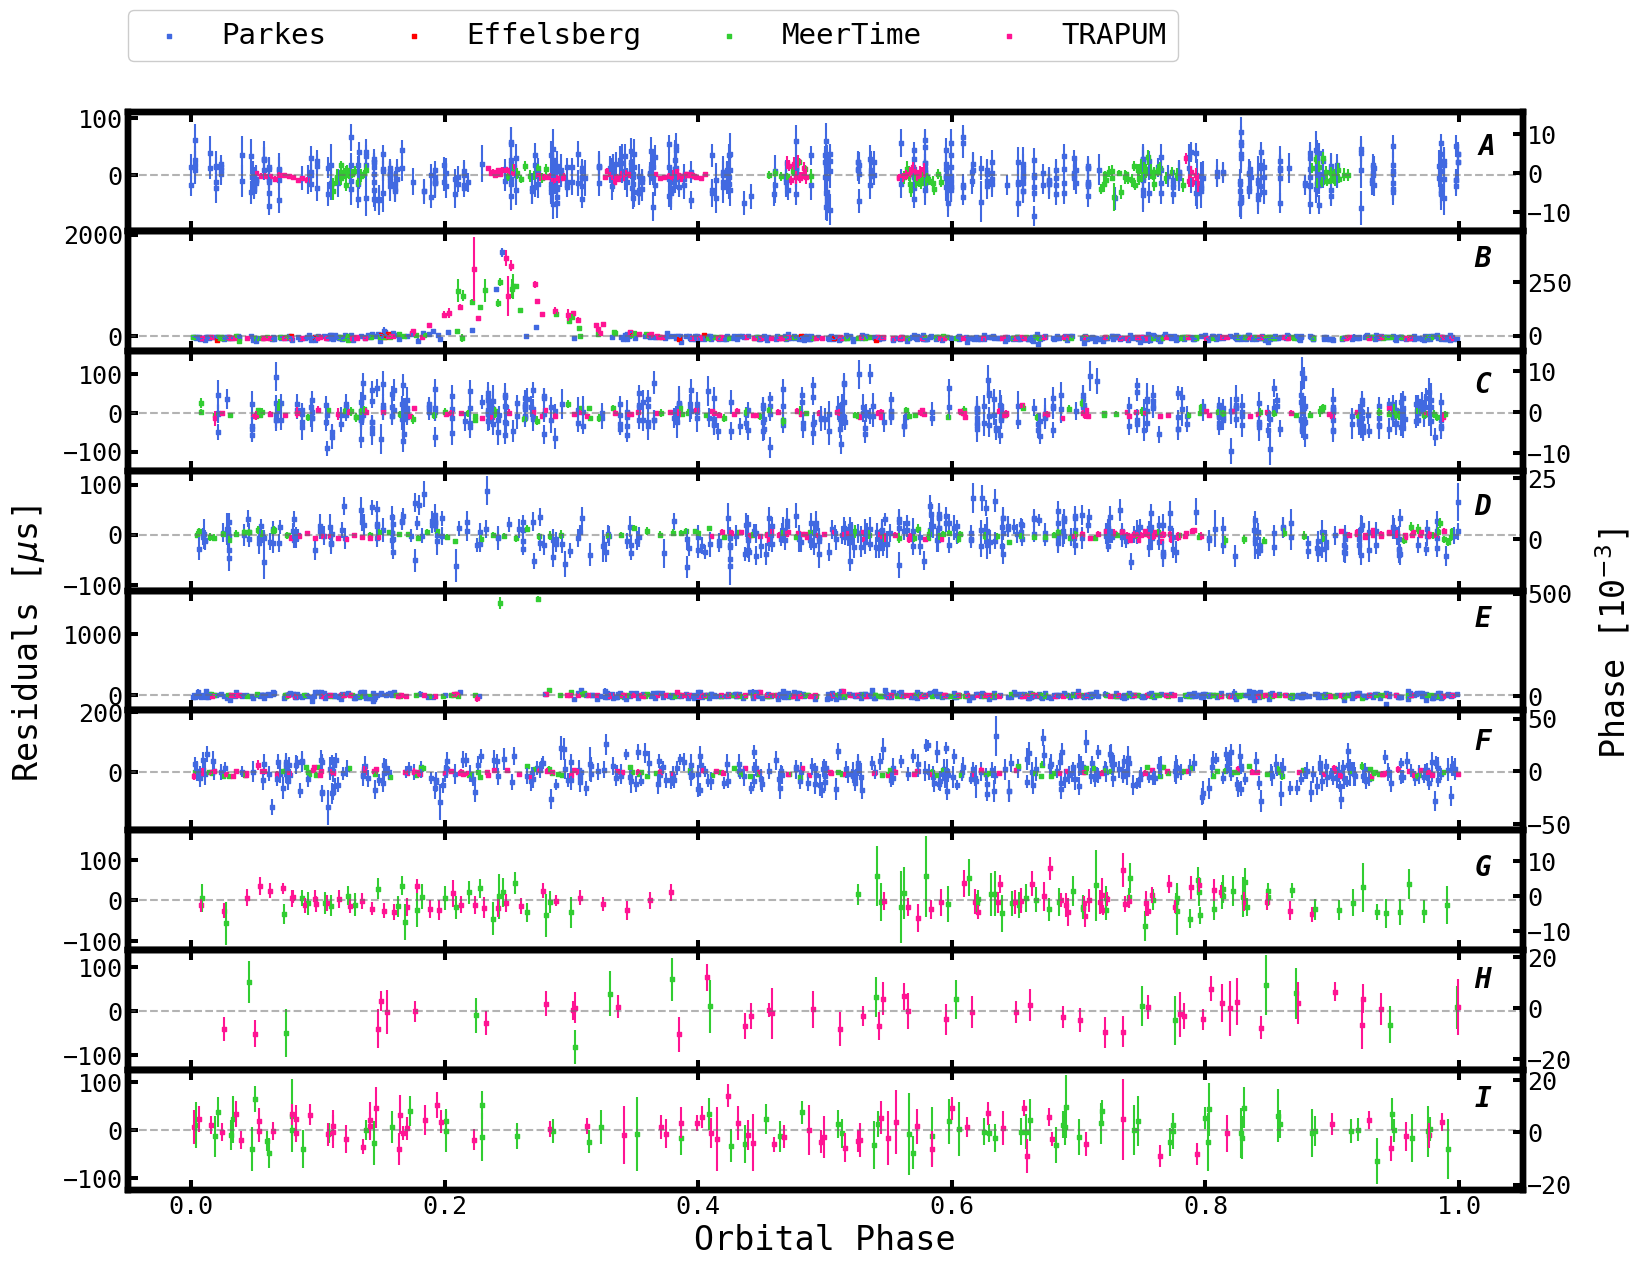Click the red Effelsberg legend marker
Image resolution: width=1641 pixels, height=1267 pixels.
414,36
